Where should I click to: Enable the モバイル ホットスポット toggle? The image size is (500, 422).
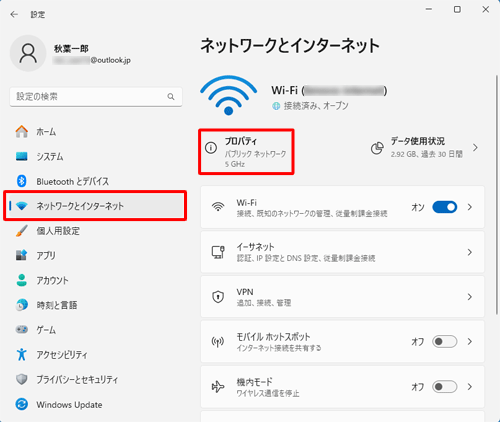[x=445, y=342]
